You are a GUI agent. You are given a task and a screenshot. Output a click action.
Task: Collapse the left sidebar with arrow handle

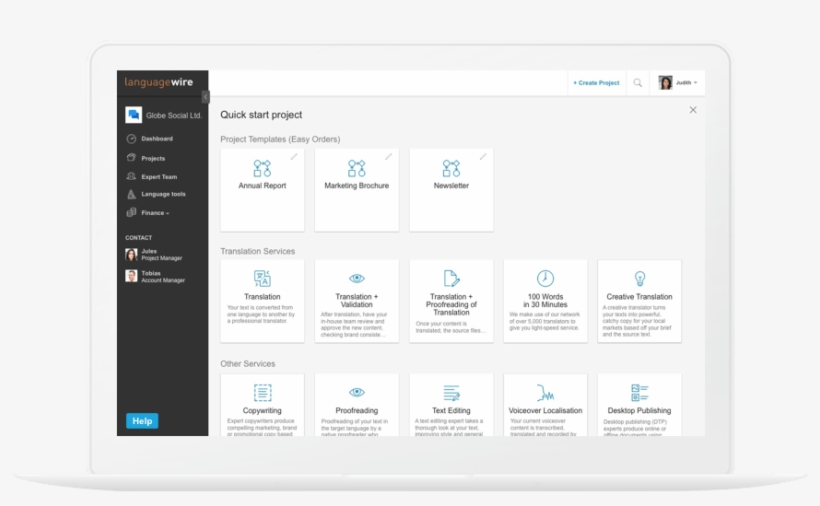tap(205, 97)
